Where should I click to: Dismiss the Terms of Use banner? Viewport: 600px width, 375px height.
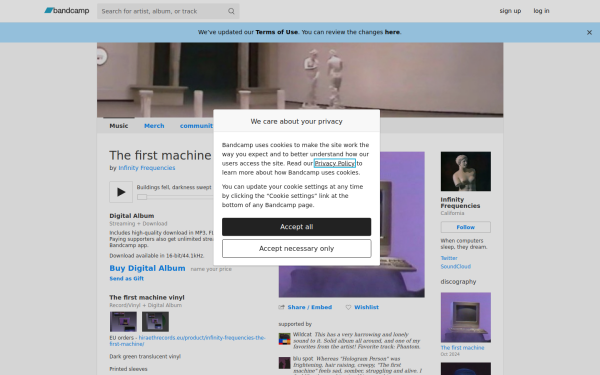pos(589,33)
